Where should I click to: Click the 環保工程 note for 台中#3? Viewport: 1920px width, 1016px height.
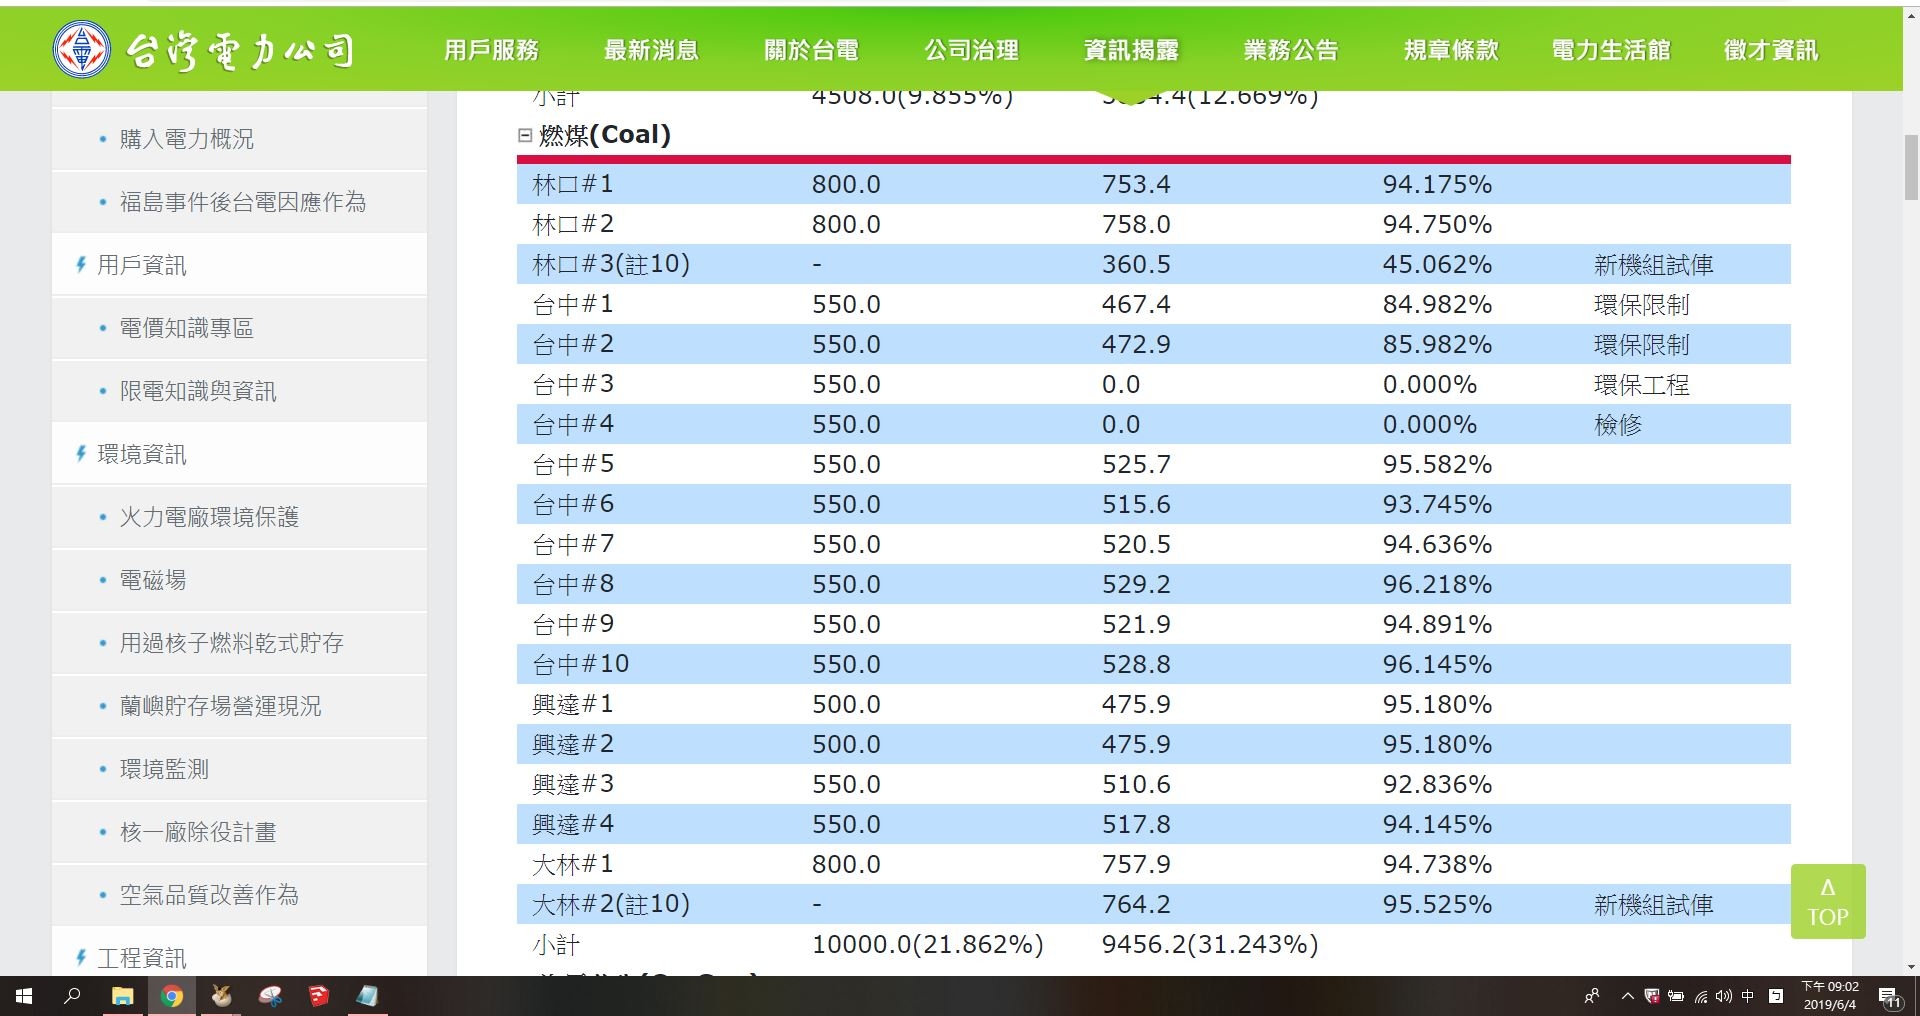1641,384
